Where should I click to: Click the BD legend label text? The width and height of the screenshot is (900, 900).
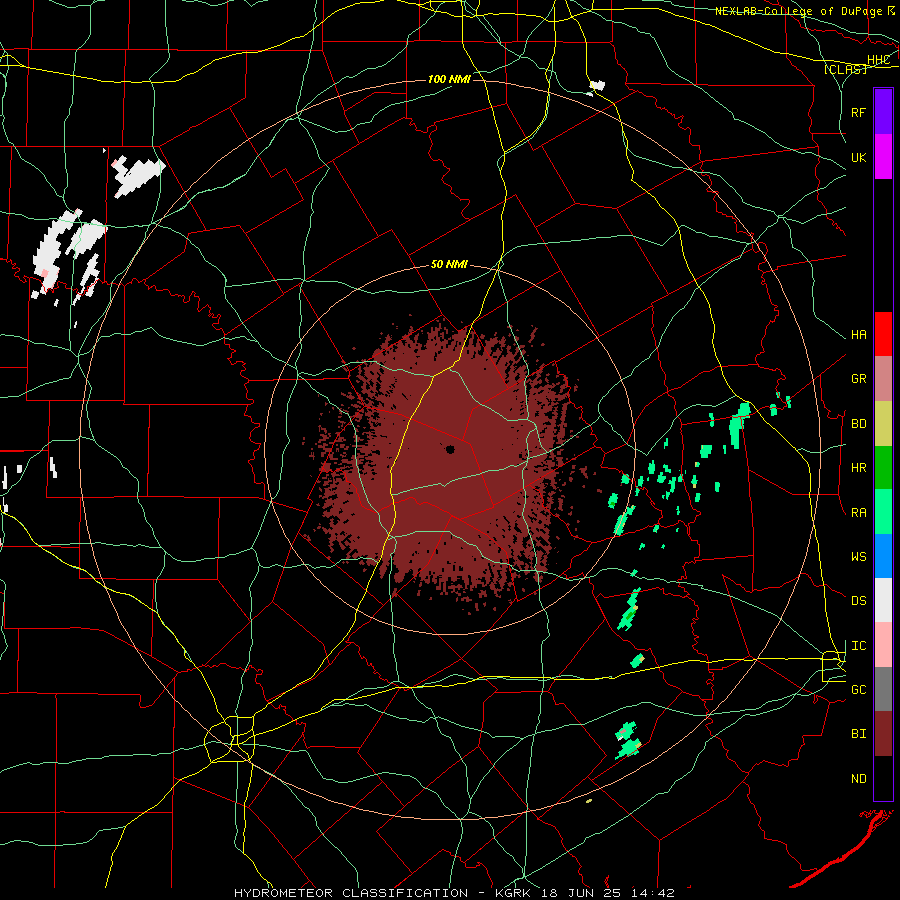(x=858, y=424)
